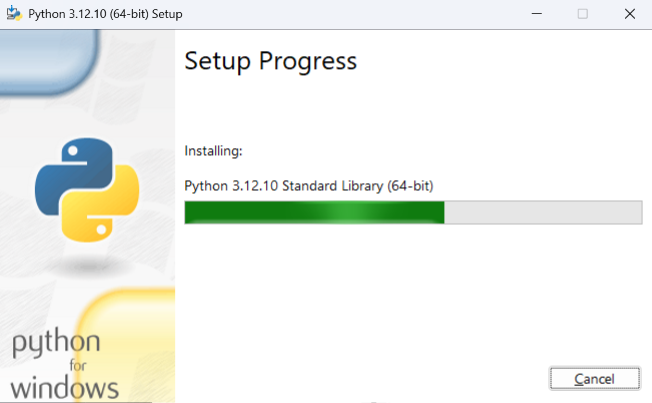Select the "Python 3.12.10 Standard Library (64-bit)" text
Viewport: 652px width, 403px height.
[309, 186]
